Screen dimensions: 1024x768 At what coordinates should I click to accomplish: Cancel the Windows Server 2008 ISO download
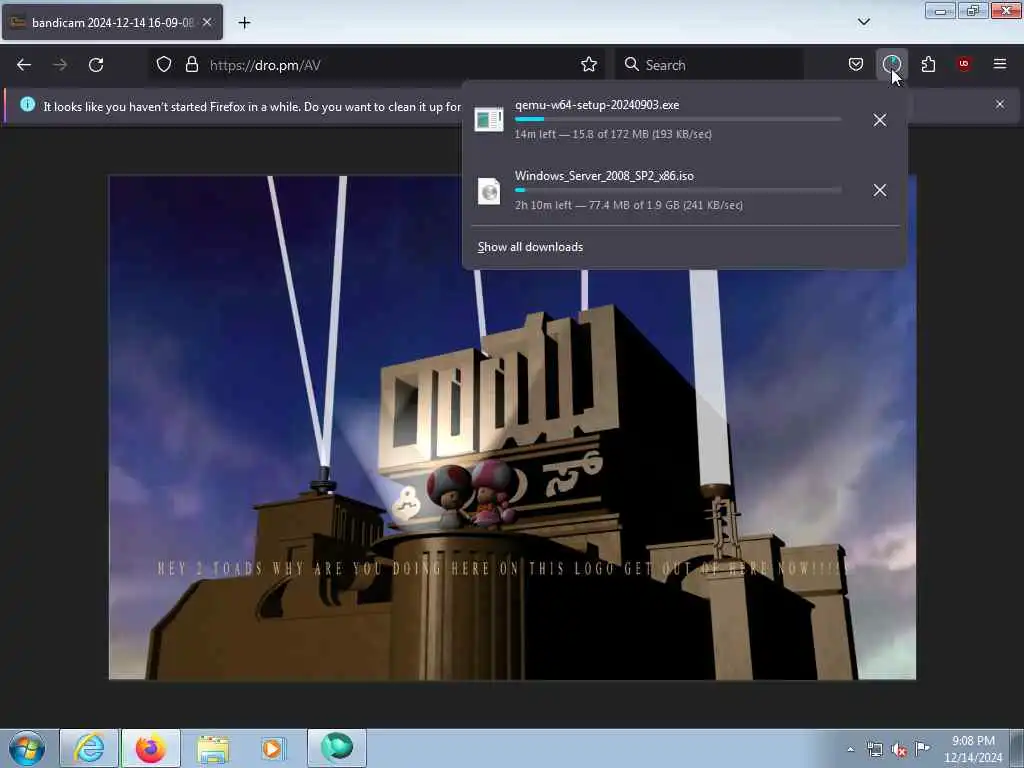click(x=880, y=190)
